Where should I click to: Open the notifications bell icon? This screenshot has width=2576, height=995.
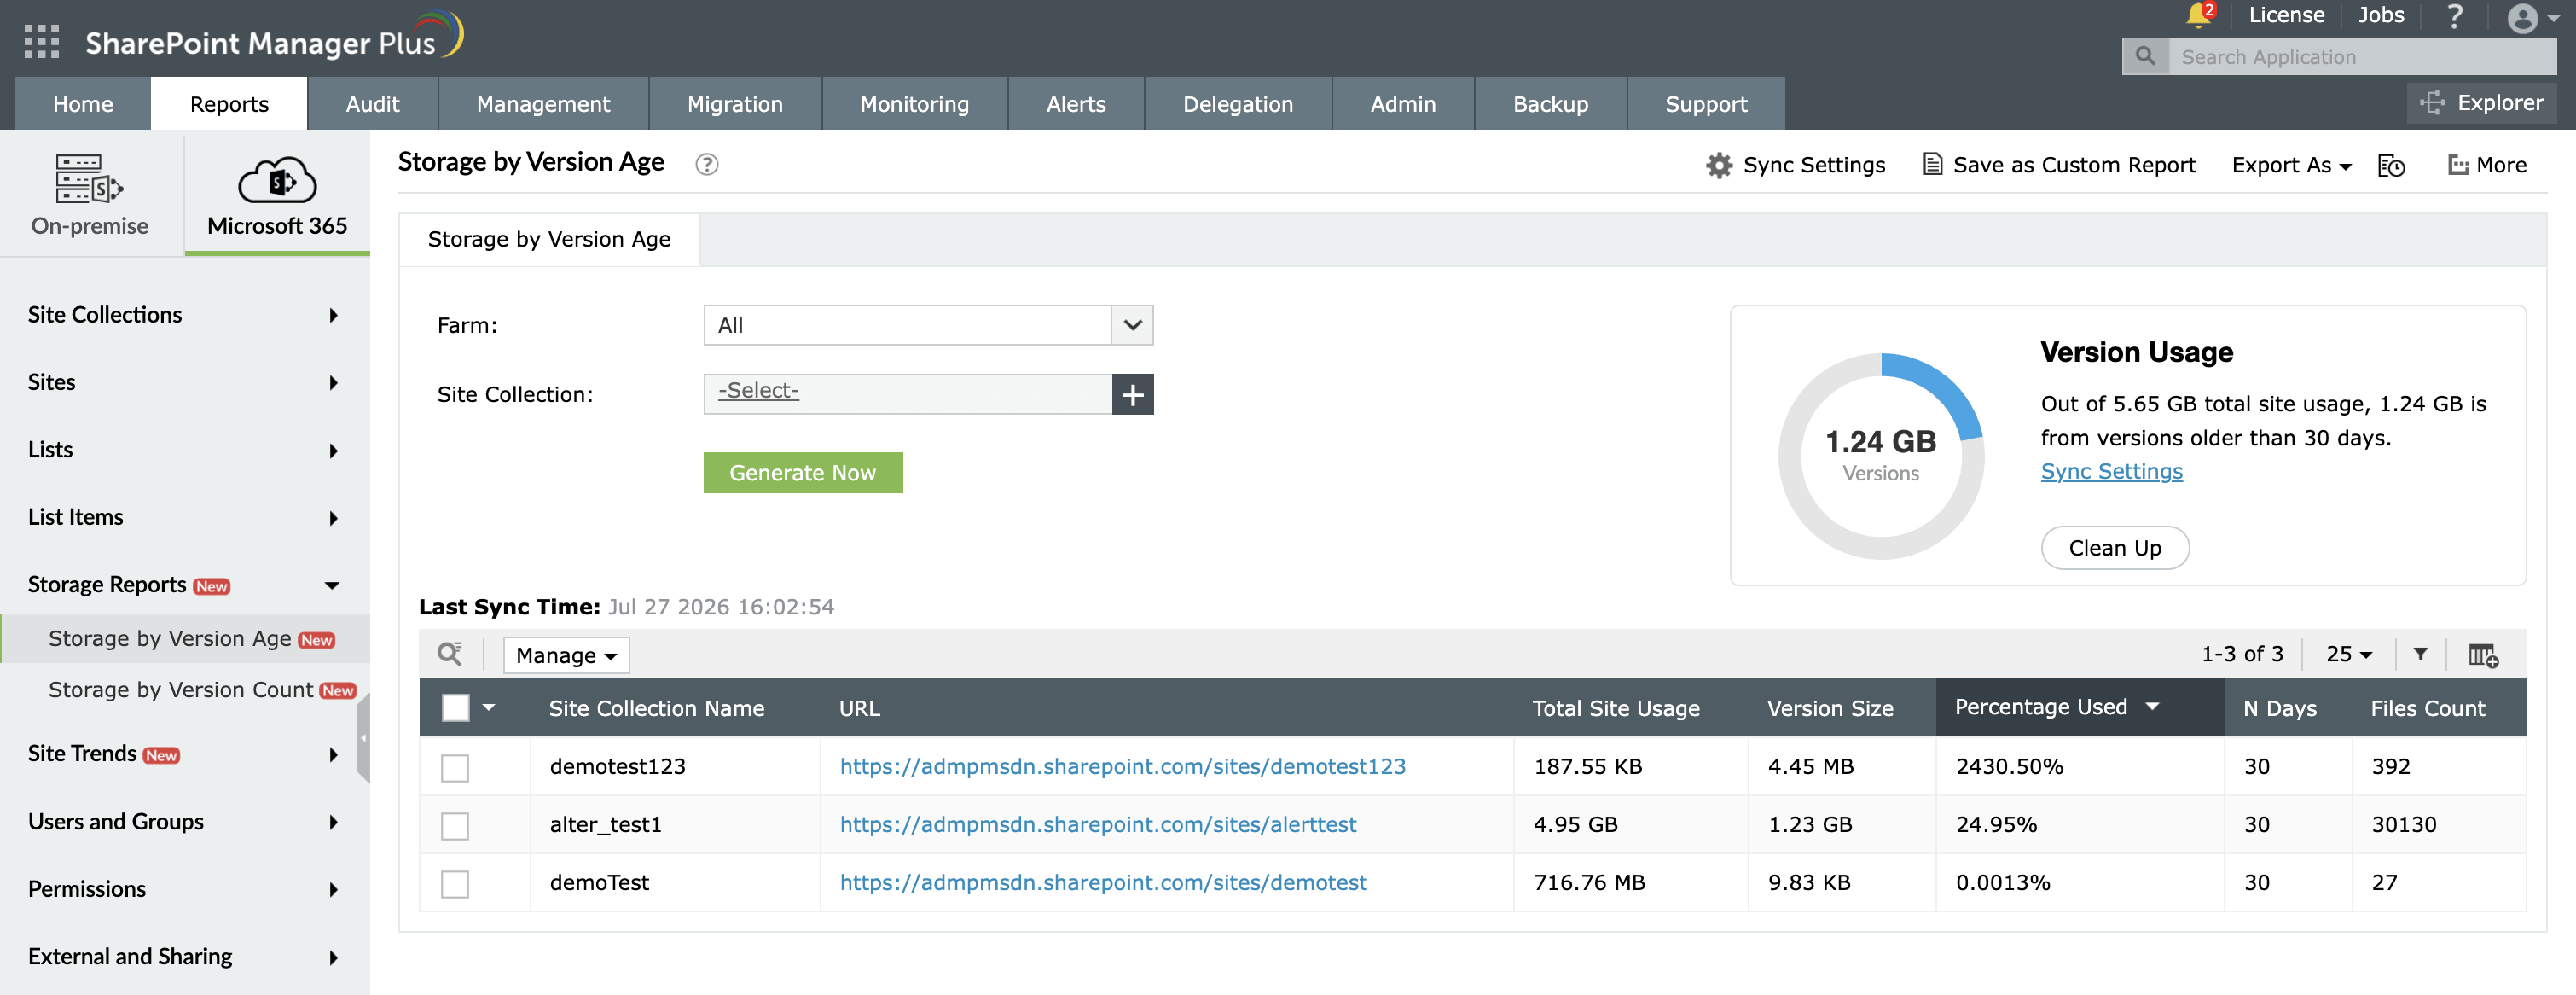[2198, 15]
